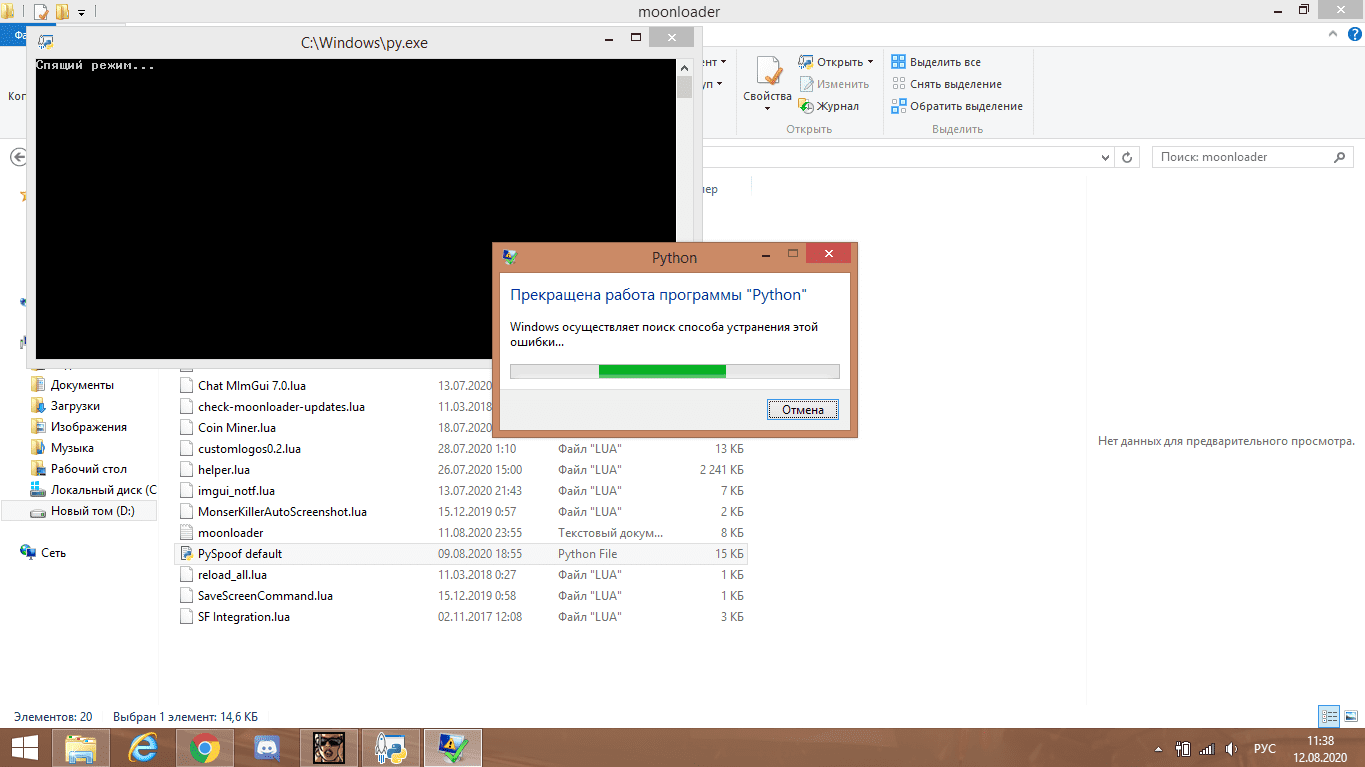Screen dimensions: 1365x767
Task: Click the power/battery icon in system tray
Action: point(1183,748)
